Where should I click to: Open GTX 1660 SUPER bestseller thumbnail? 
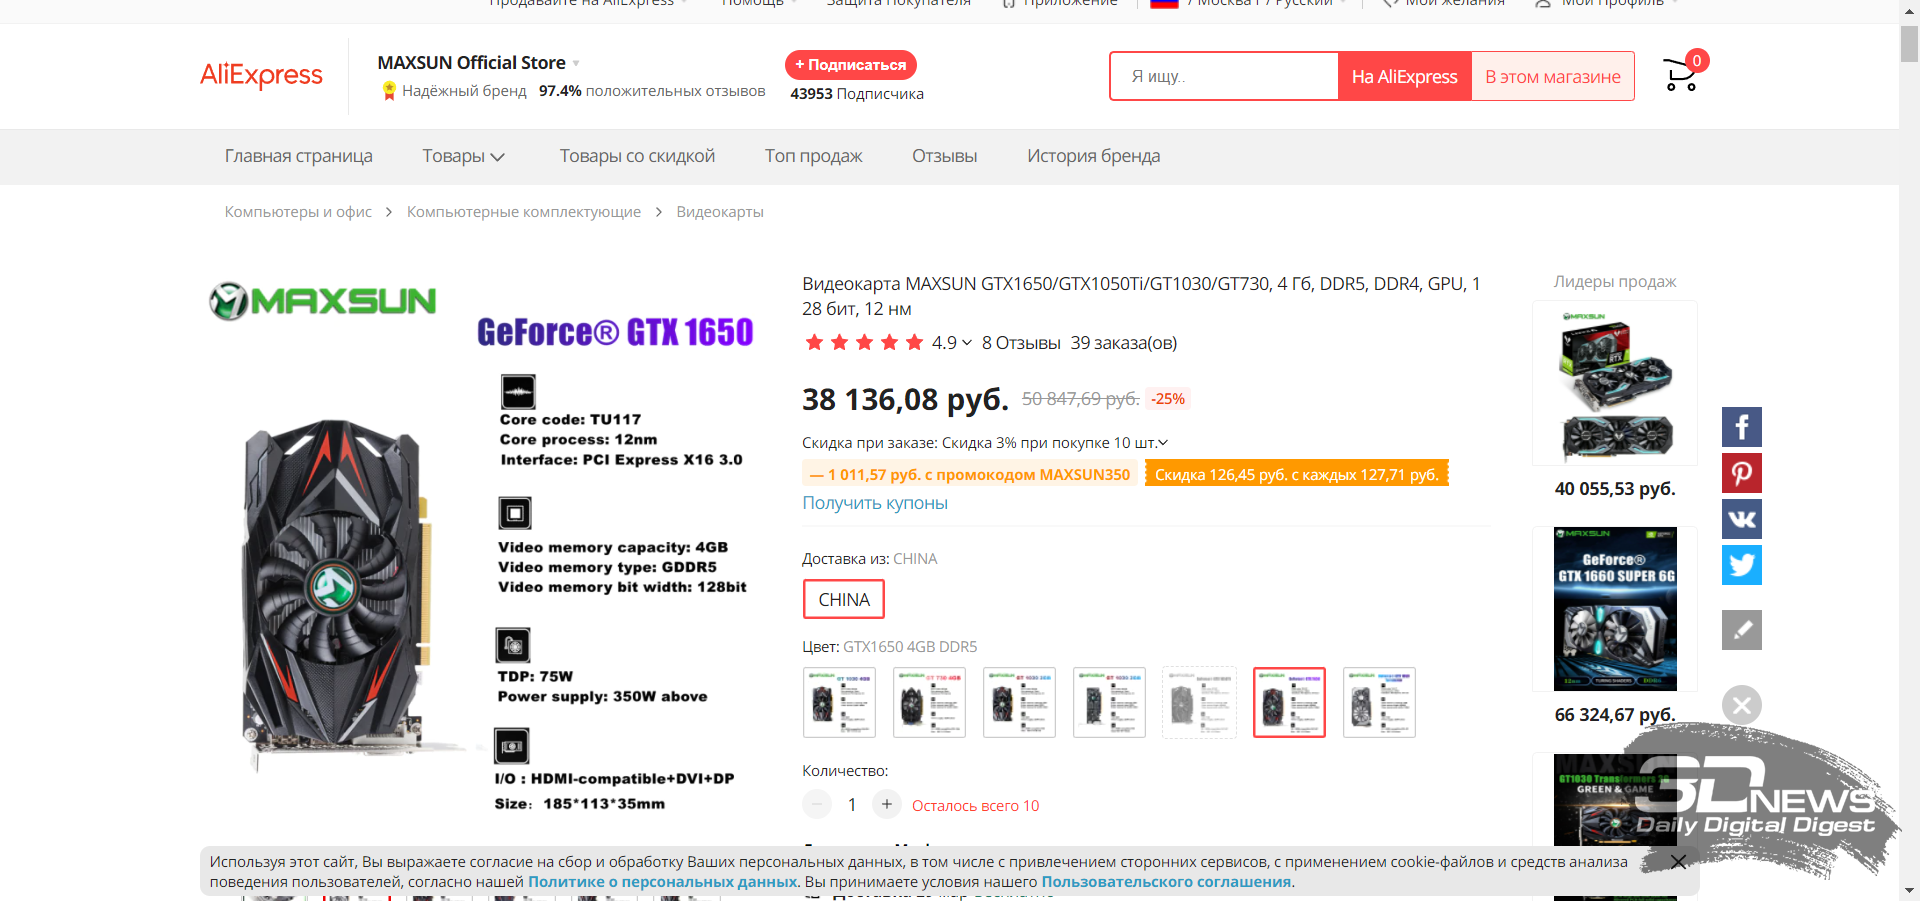point(1615,609)
